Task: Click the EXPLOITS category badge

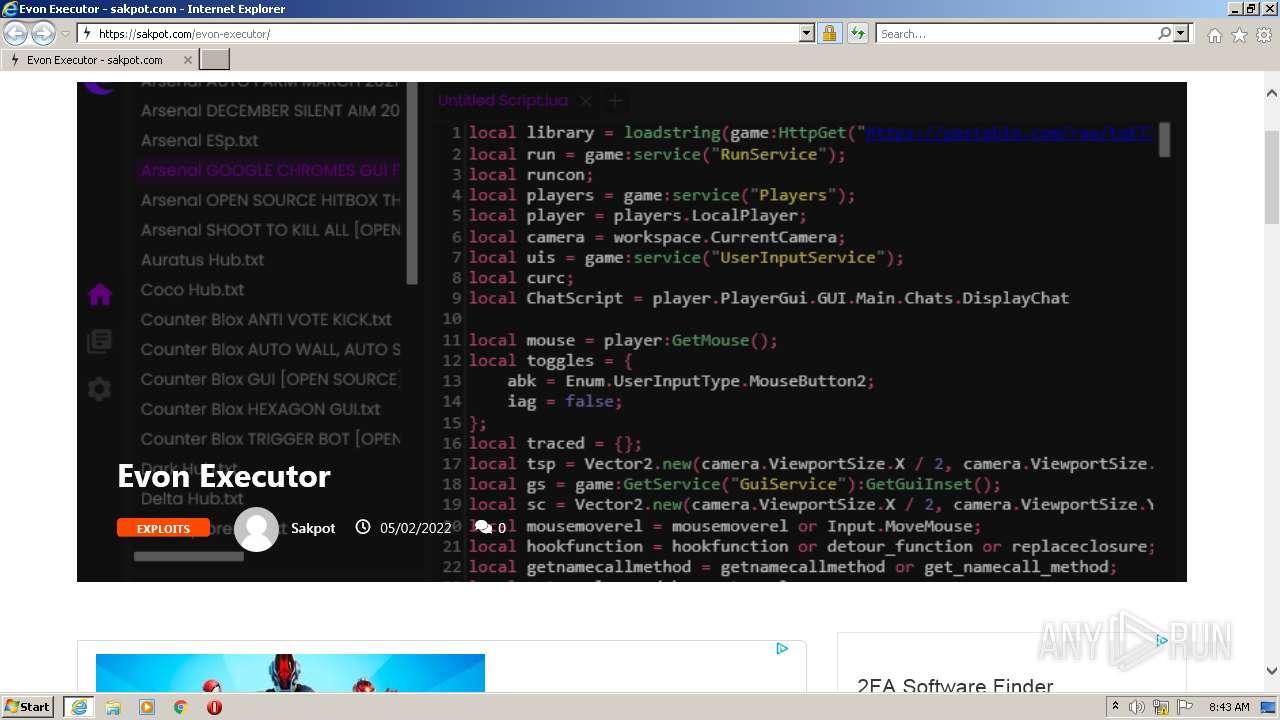Action: coord(163,528)
